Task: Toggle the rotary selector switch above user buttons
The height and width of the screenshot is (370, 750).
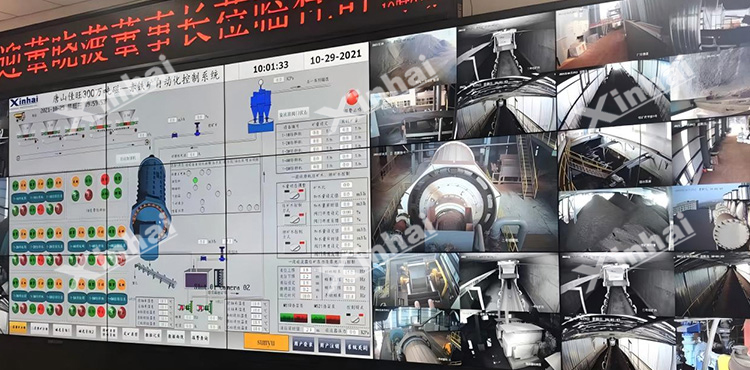Action: [x=354, y=318]
